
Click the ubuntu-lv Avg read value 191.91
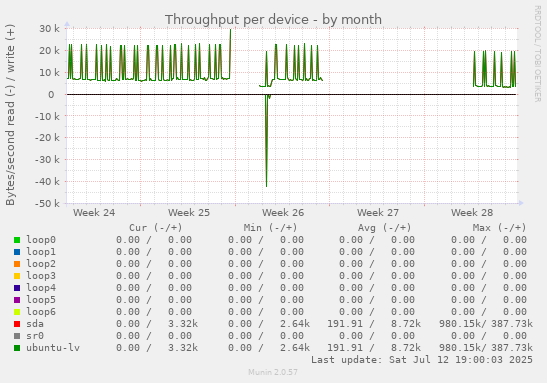click(x=345, y=348)
